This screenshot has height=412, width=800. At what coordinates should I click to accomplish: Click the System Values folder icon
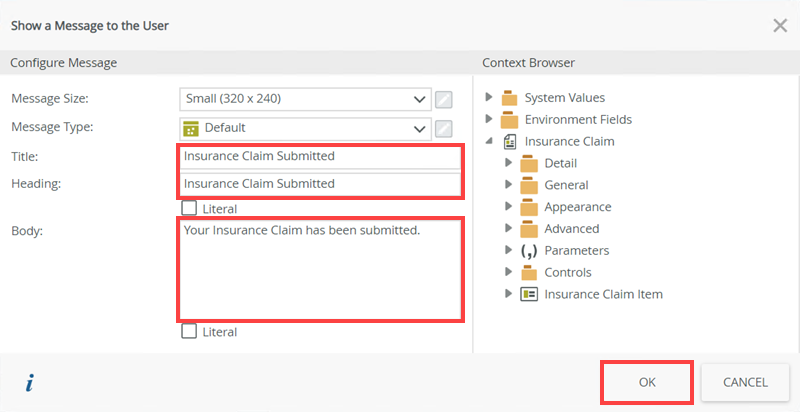[x=509, y=97]
